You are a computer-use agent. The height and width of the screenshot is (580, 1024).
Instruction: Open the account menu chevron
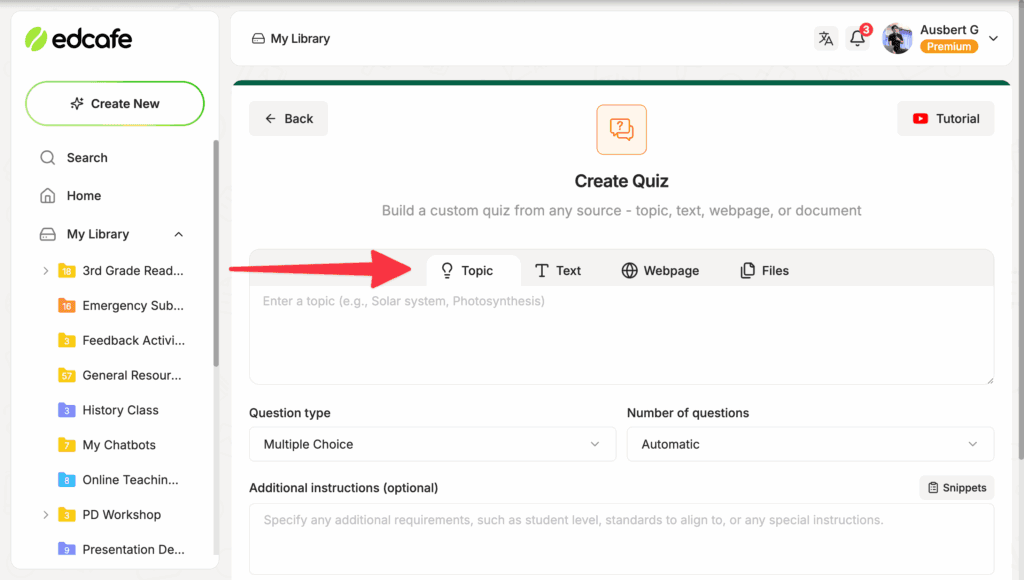[x=993, y=39]
